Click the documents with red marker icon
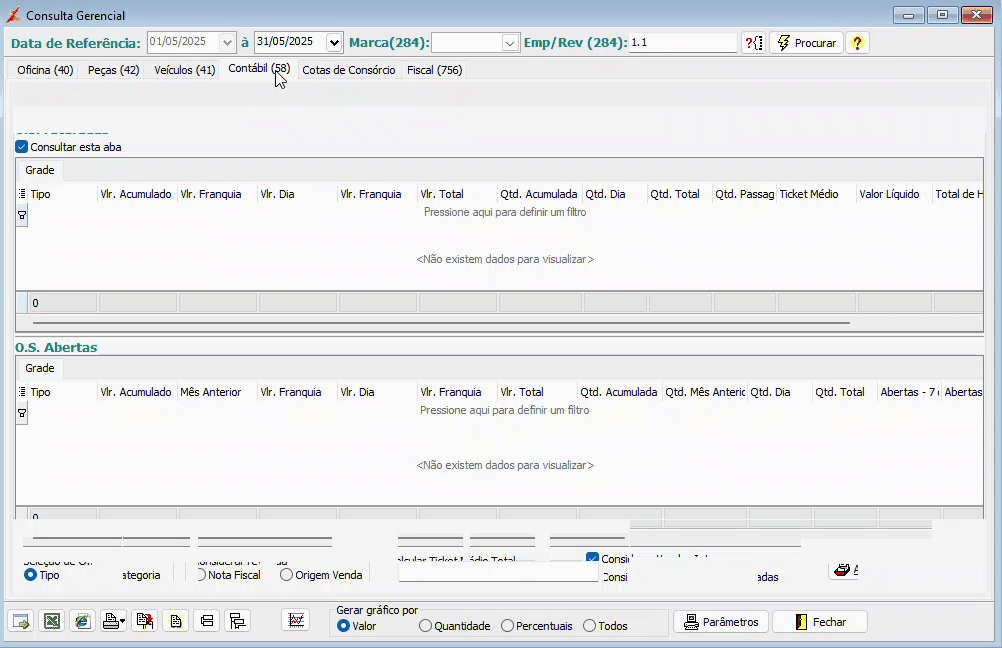Screen dimensions: 1002x648 click(x=144, y=621)
